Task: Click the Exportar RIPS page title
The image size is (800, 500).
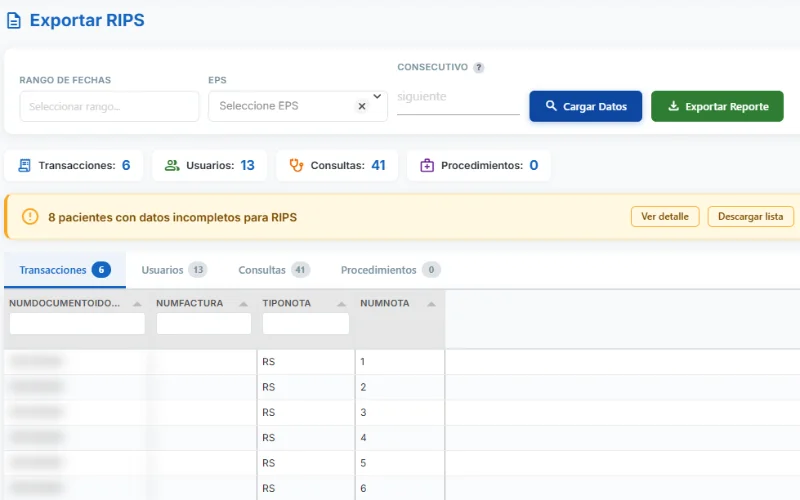Action: pyautogui.click(x=87, y=20)
